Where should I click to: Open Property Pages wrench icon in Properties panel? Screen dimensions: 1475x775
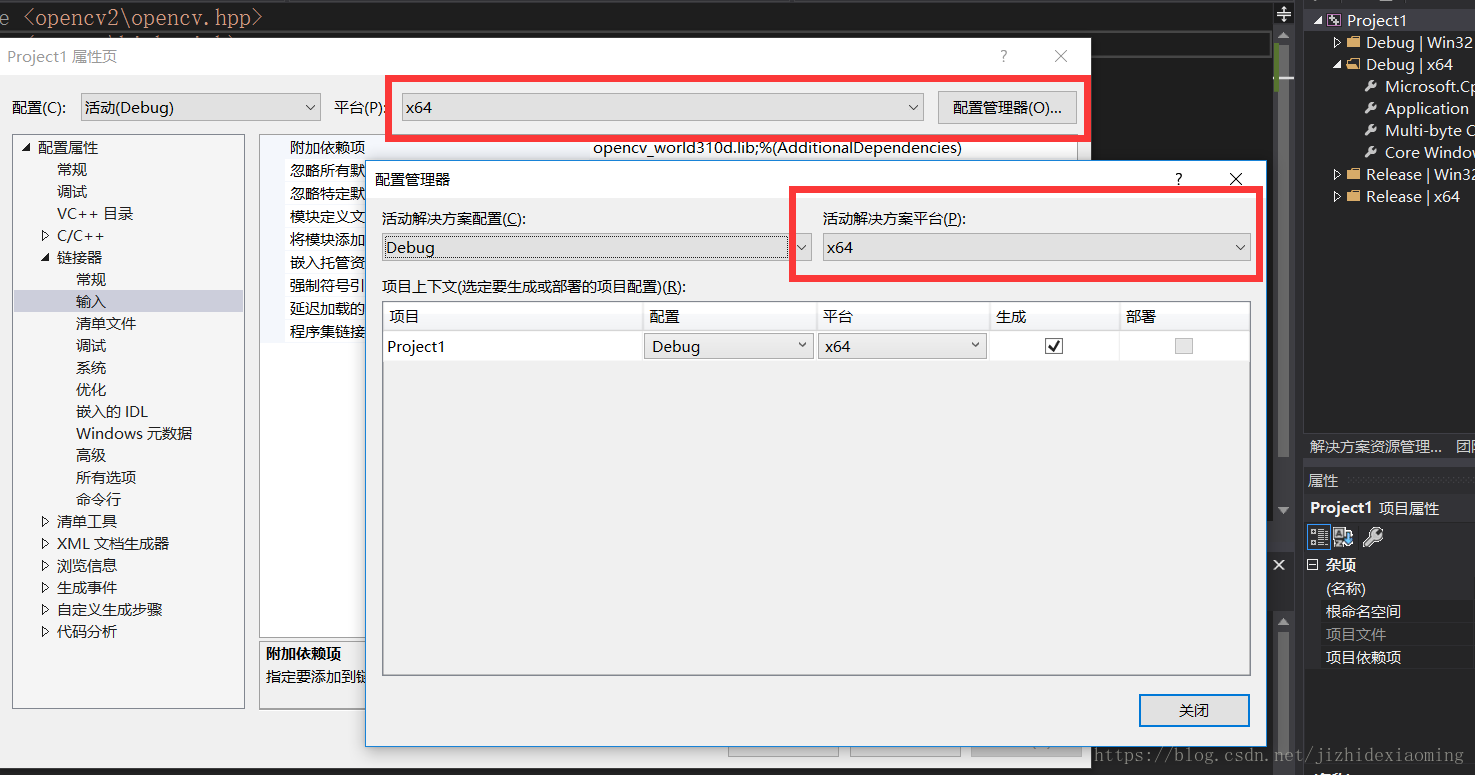tap(1373, 537)
